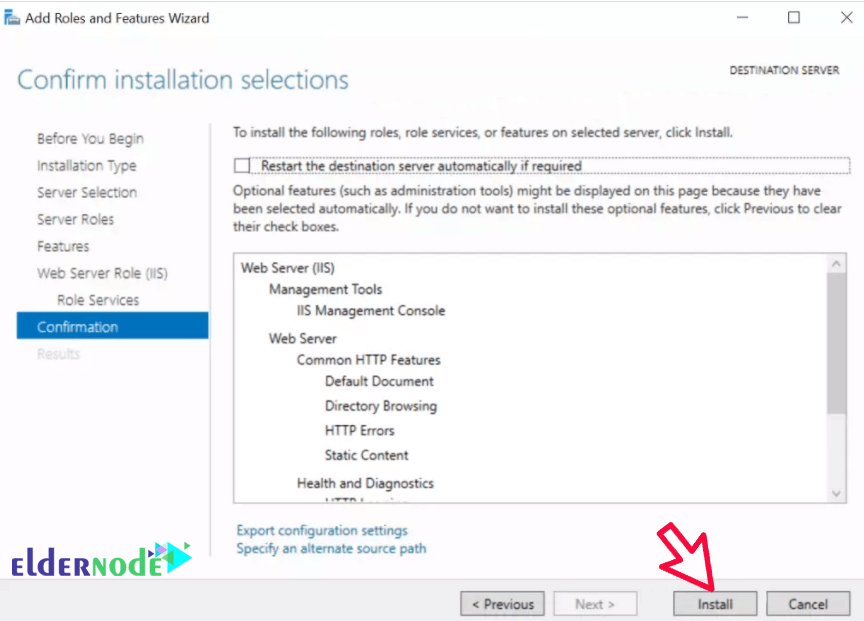This screenshot has width=864, height=621.
Task: Open the Role Services step
Action: [97, 299]
